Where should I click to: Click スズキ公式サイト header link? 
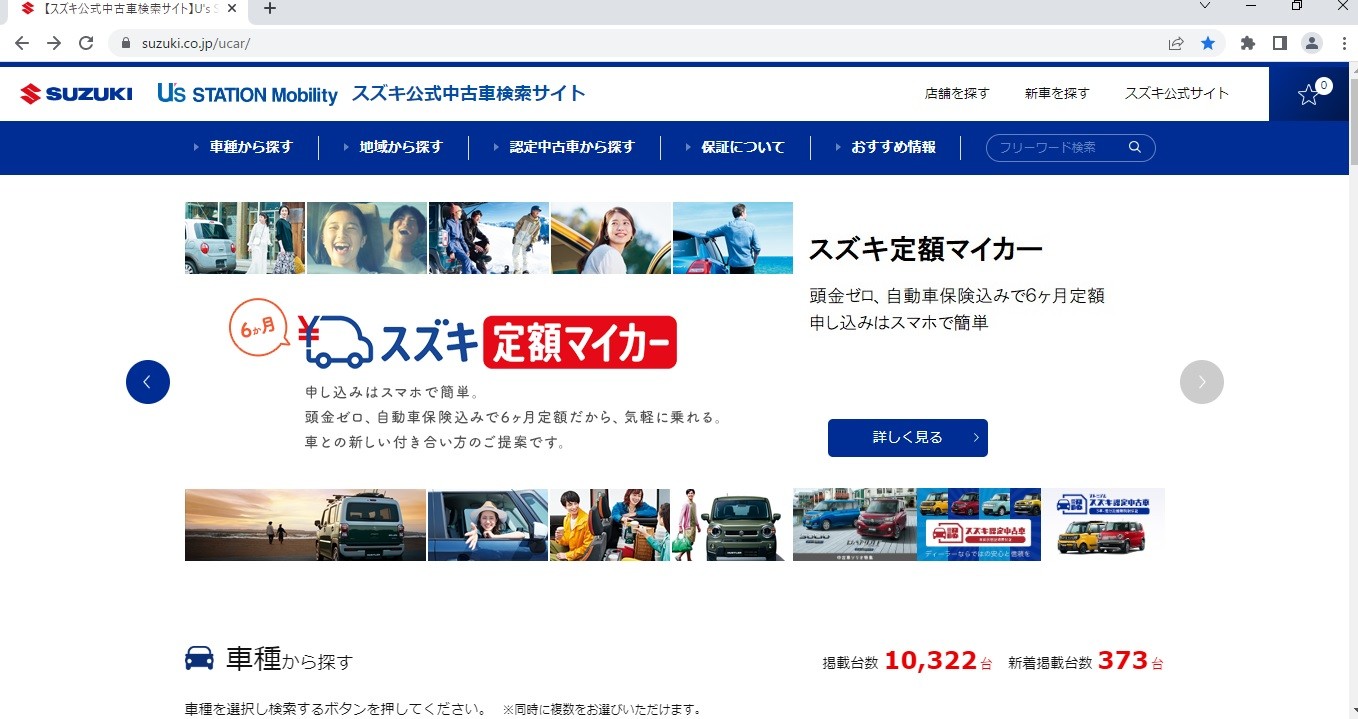point(1176,93)
